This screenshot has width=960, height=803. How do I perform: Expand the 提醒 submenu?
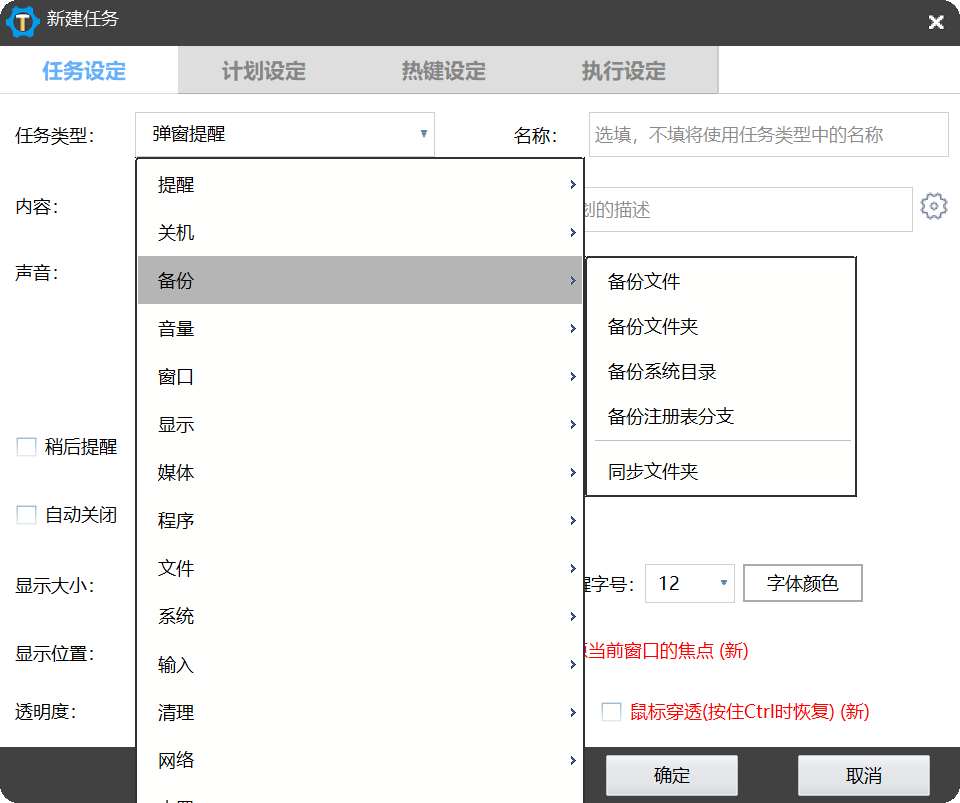point(360,185)
